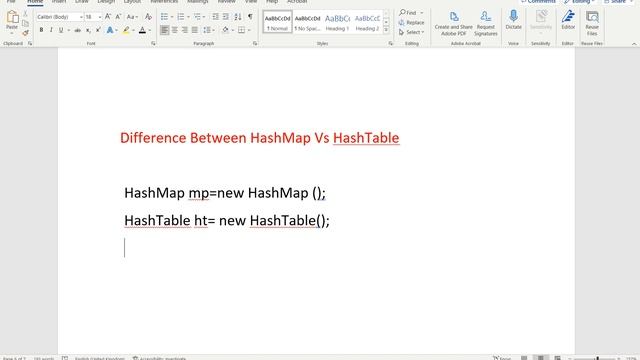Align text left
The width and height of the screenshot is (640, 360).
[x=164, y=30]
